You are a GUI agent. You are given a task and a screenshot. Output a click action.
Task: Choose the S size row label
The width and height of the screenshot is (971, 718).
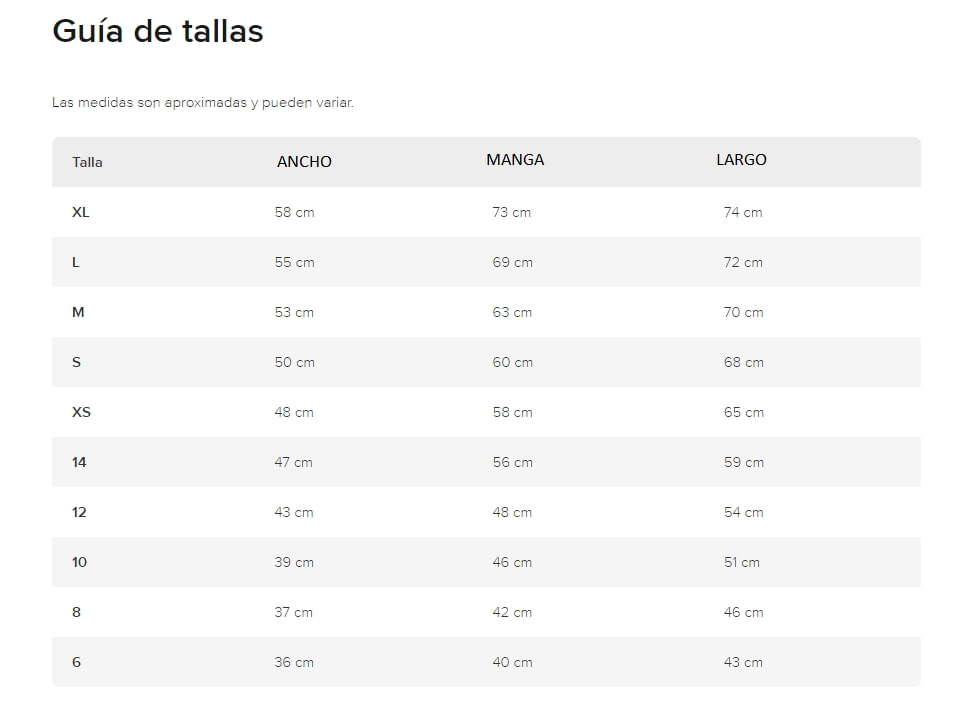click(77, 362)
